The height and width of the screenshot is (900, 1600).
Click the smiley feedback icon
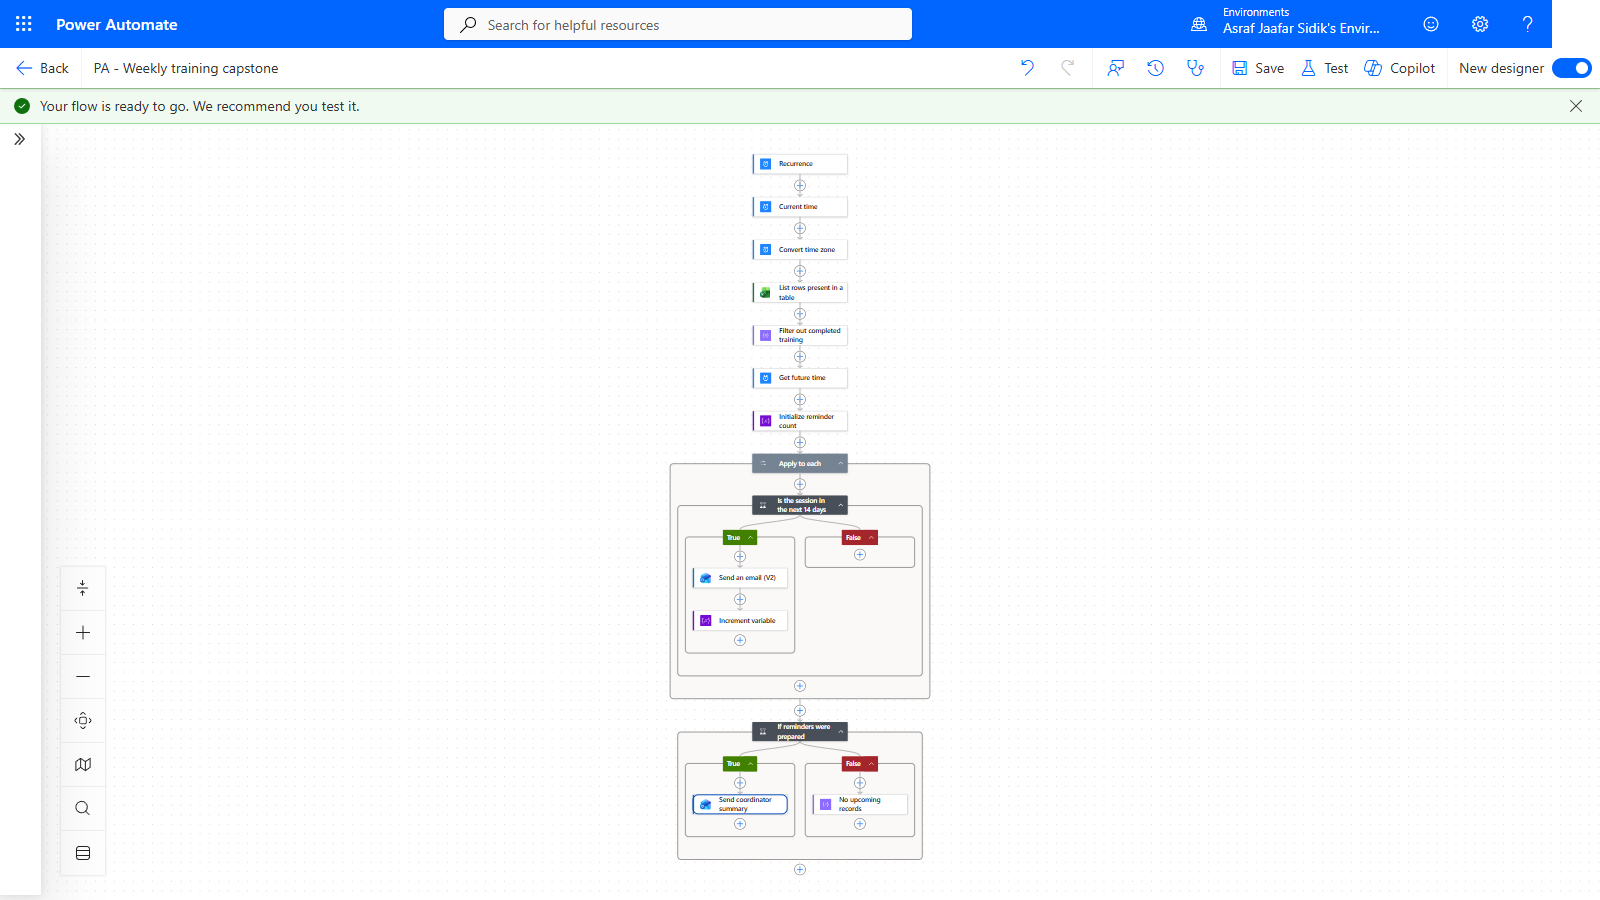1431,24
